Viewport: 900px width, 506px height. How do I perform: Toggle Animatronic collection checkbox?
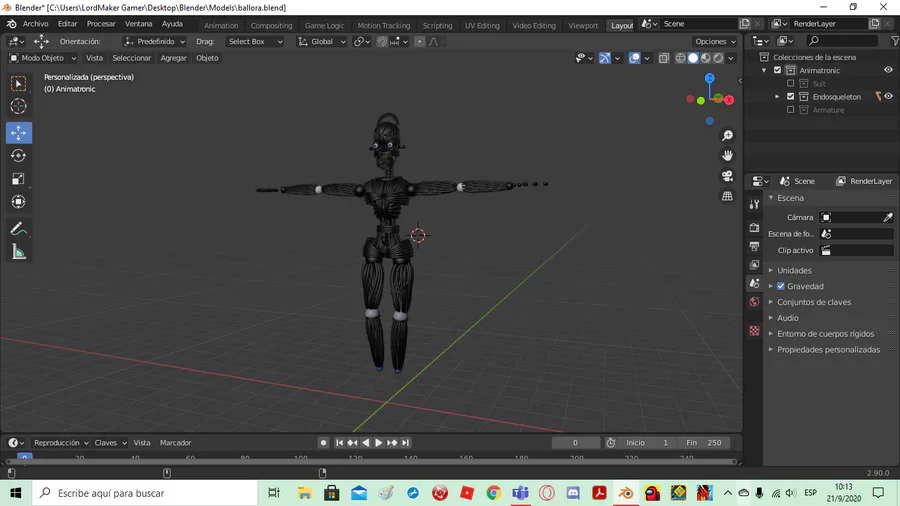point(778,70)
